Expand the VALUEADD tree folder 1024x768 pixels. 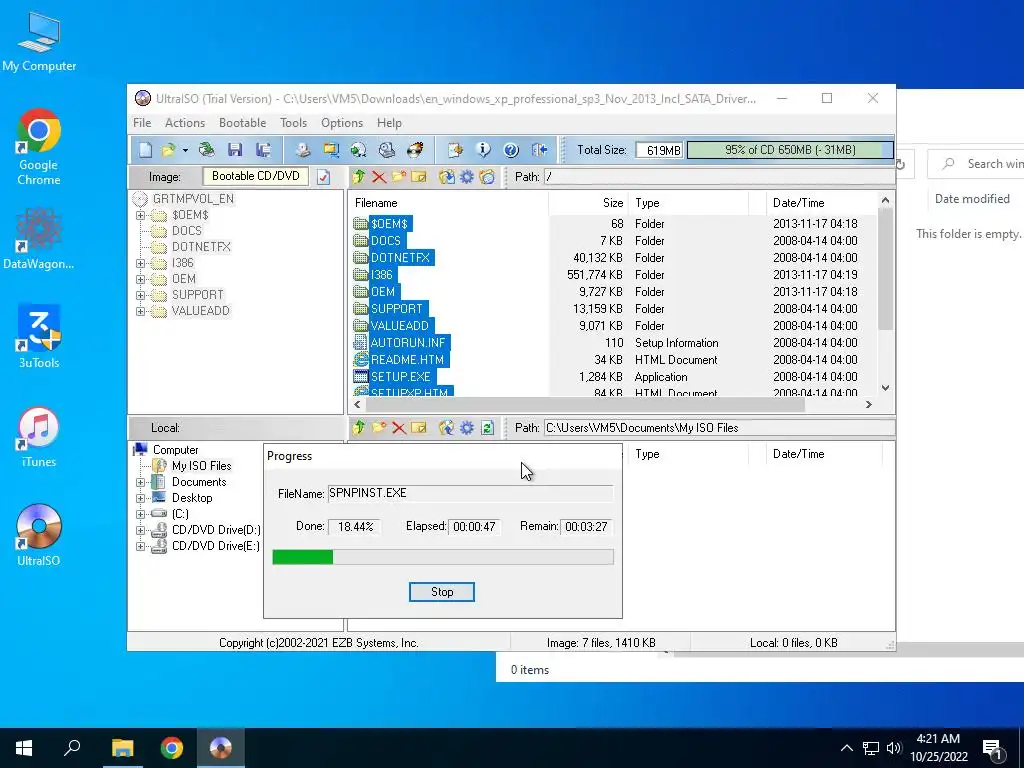click(140, 312)
